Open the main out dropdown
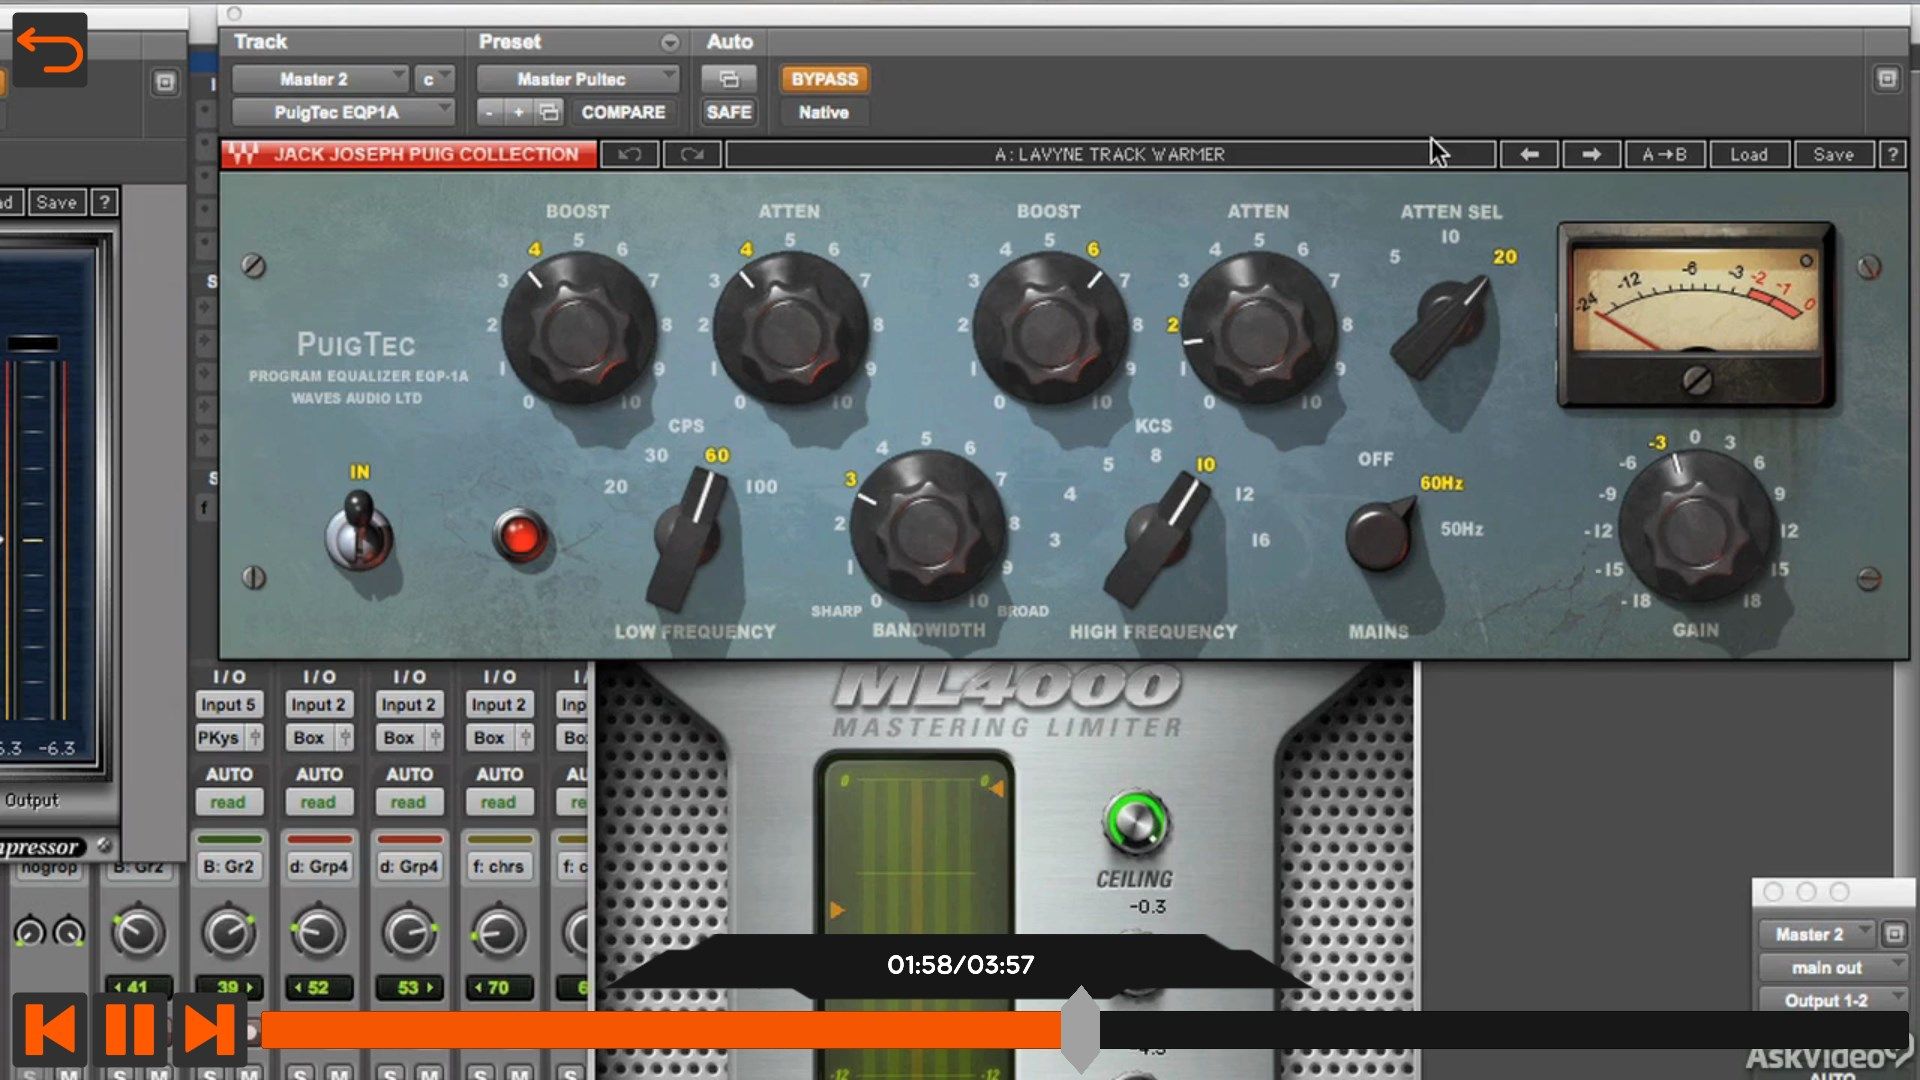 pyautogui.click(x=1832, y=967)
